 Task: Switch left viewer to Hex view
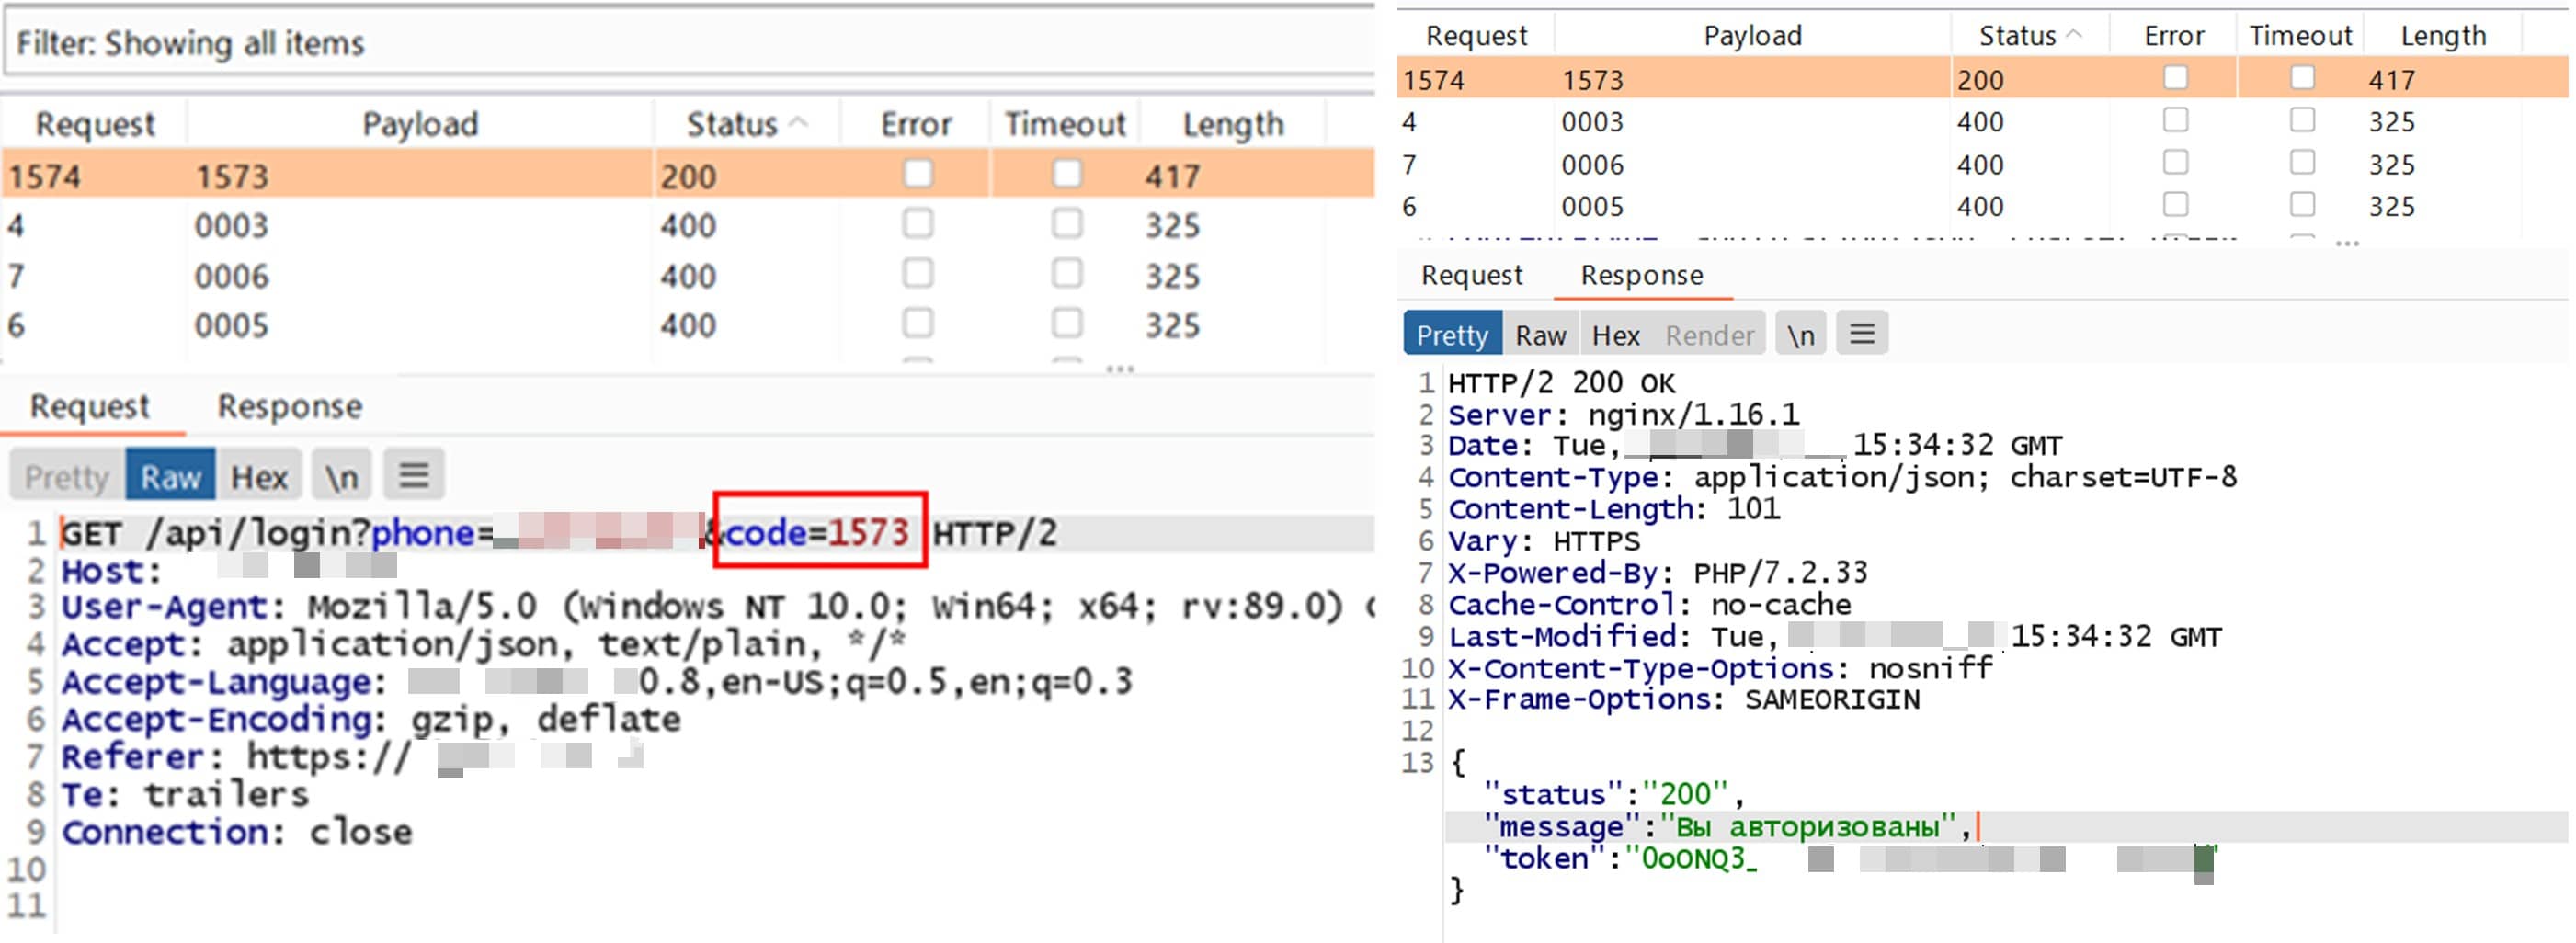(x=260, y=476)
